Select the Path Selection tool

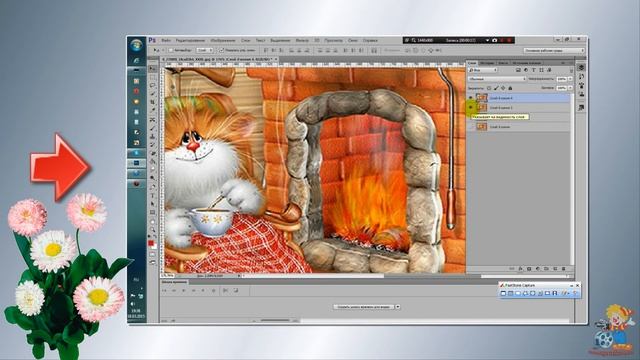coord(153,204)
